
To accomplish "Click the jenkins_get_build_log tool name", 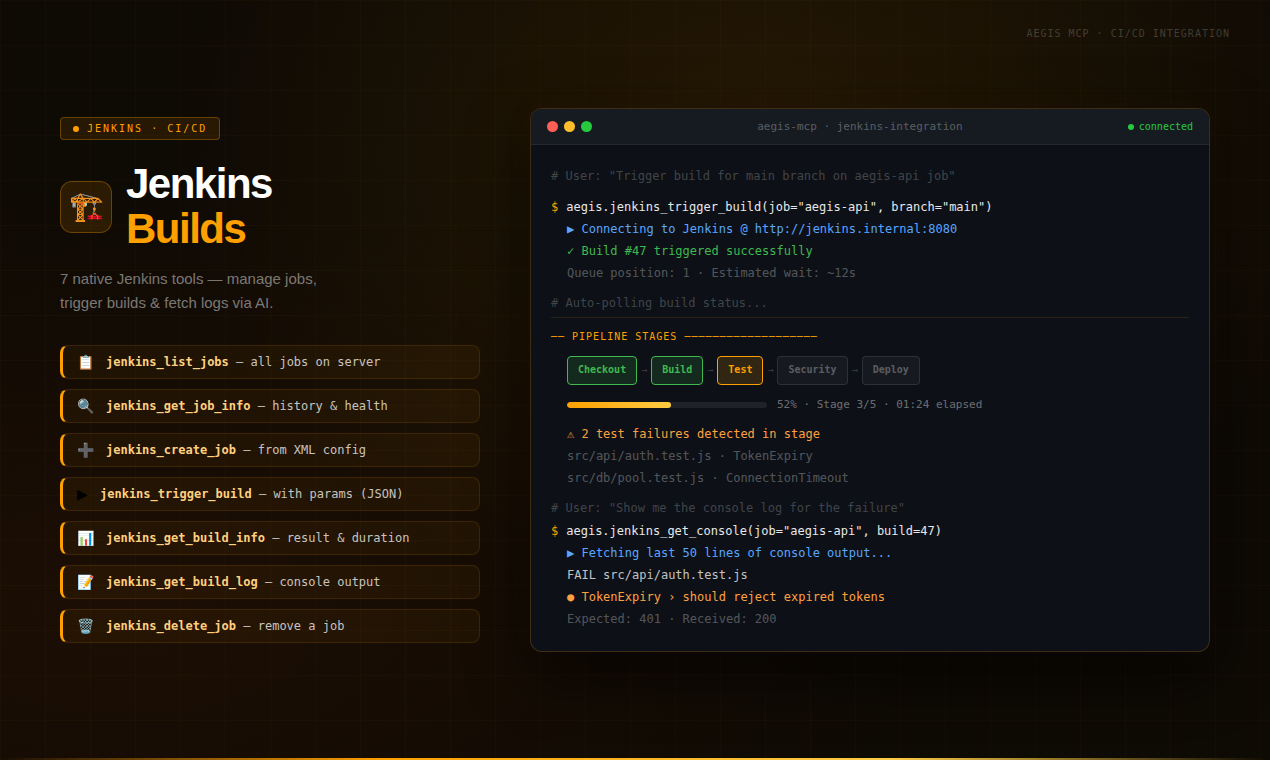I will 182,582.
